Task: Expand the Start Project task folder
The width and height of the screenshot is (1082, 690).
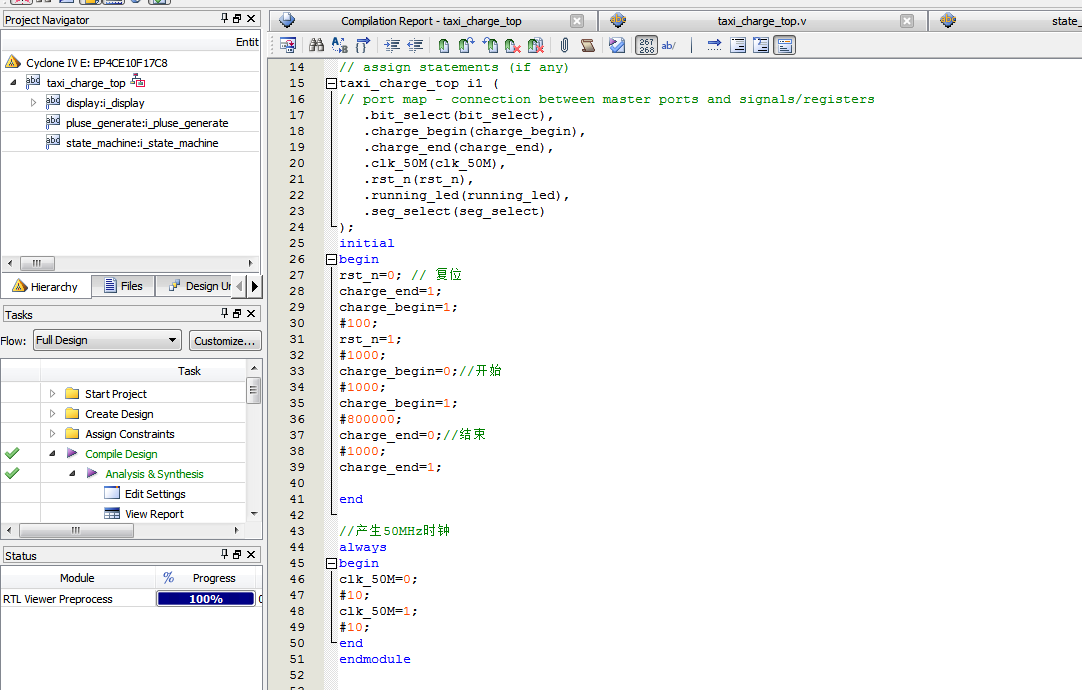Action: click(x=53, y=394)
